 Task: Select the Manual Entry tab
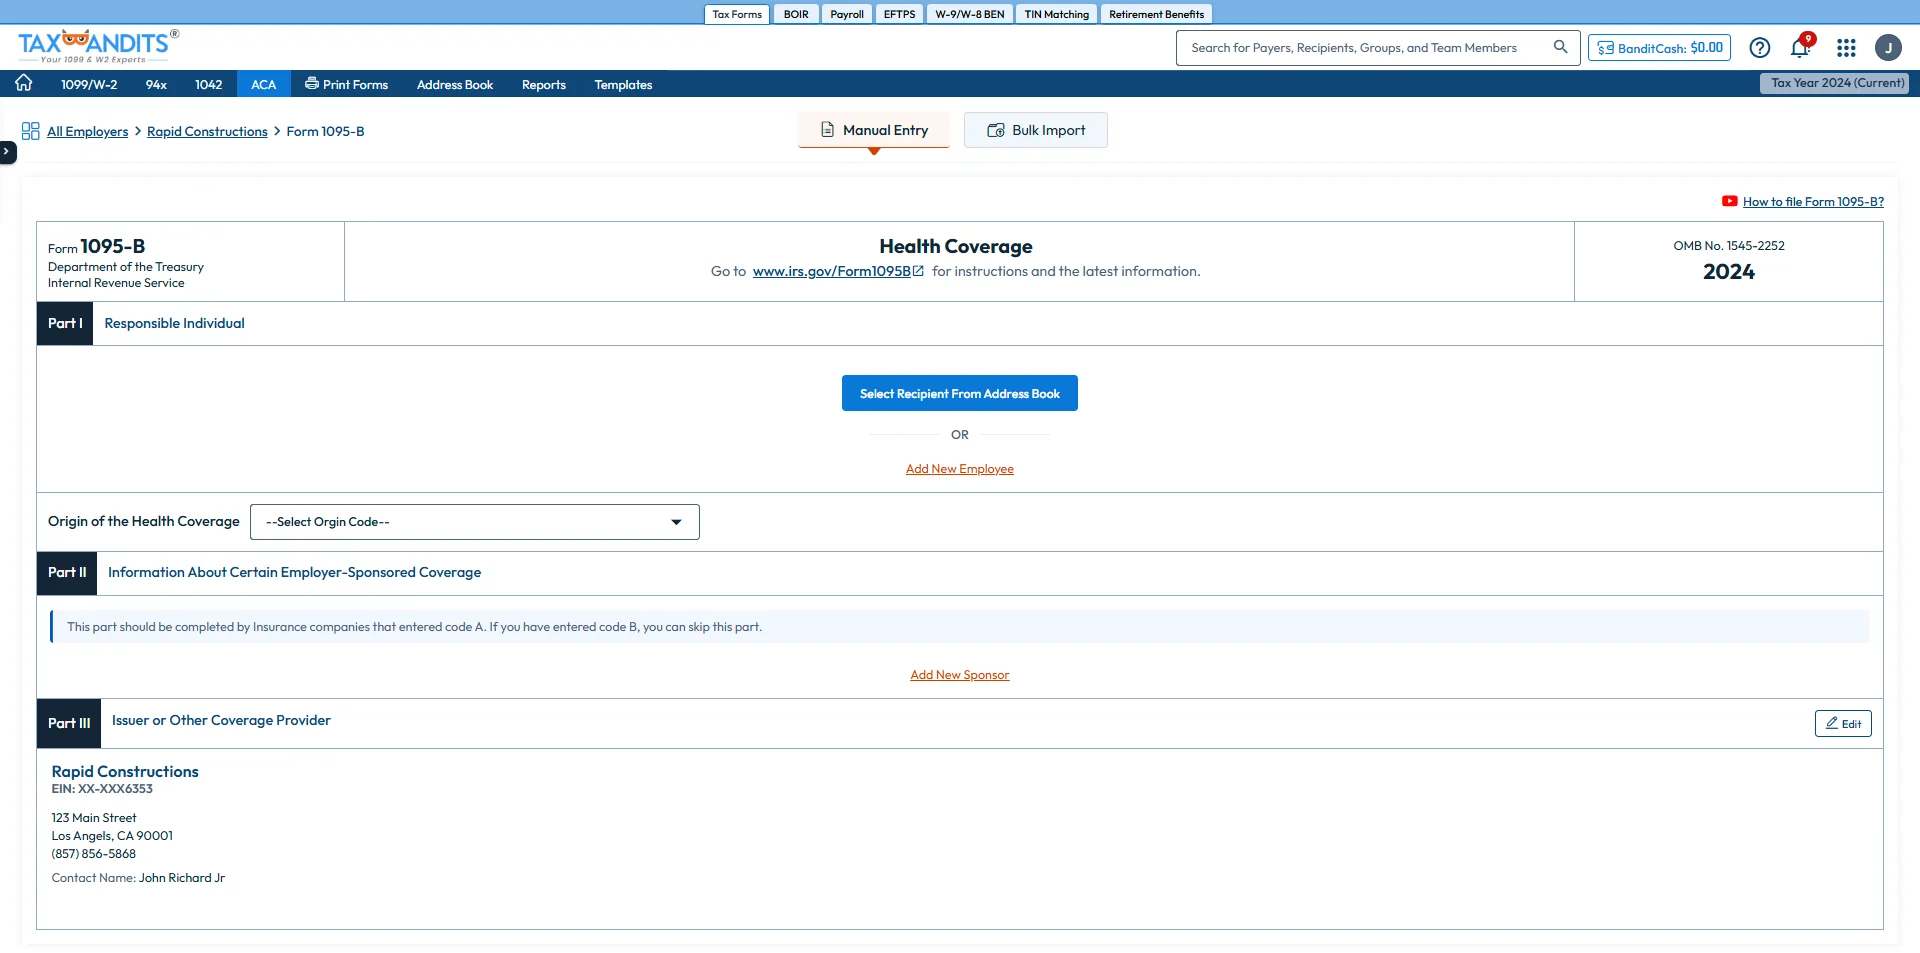(874, 130)
